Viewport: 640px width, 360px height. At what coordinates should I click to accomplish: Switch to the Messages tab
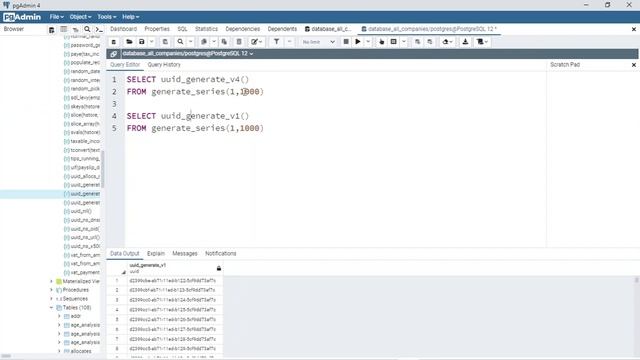184,253
